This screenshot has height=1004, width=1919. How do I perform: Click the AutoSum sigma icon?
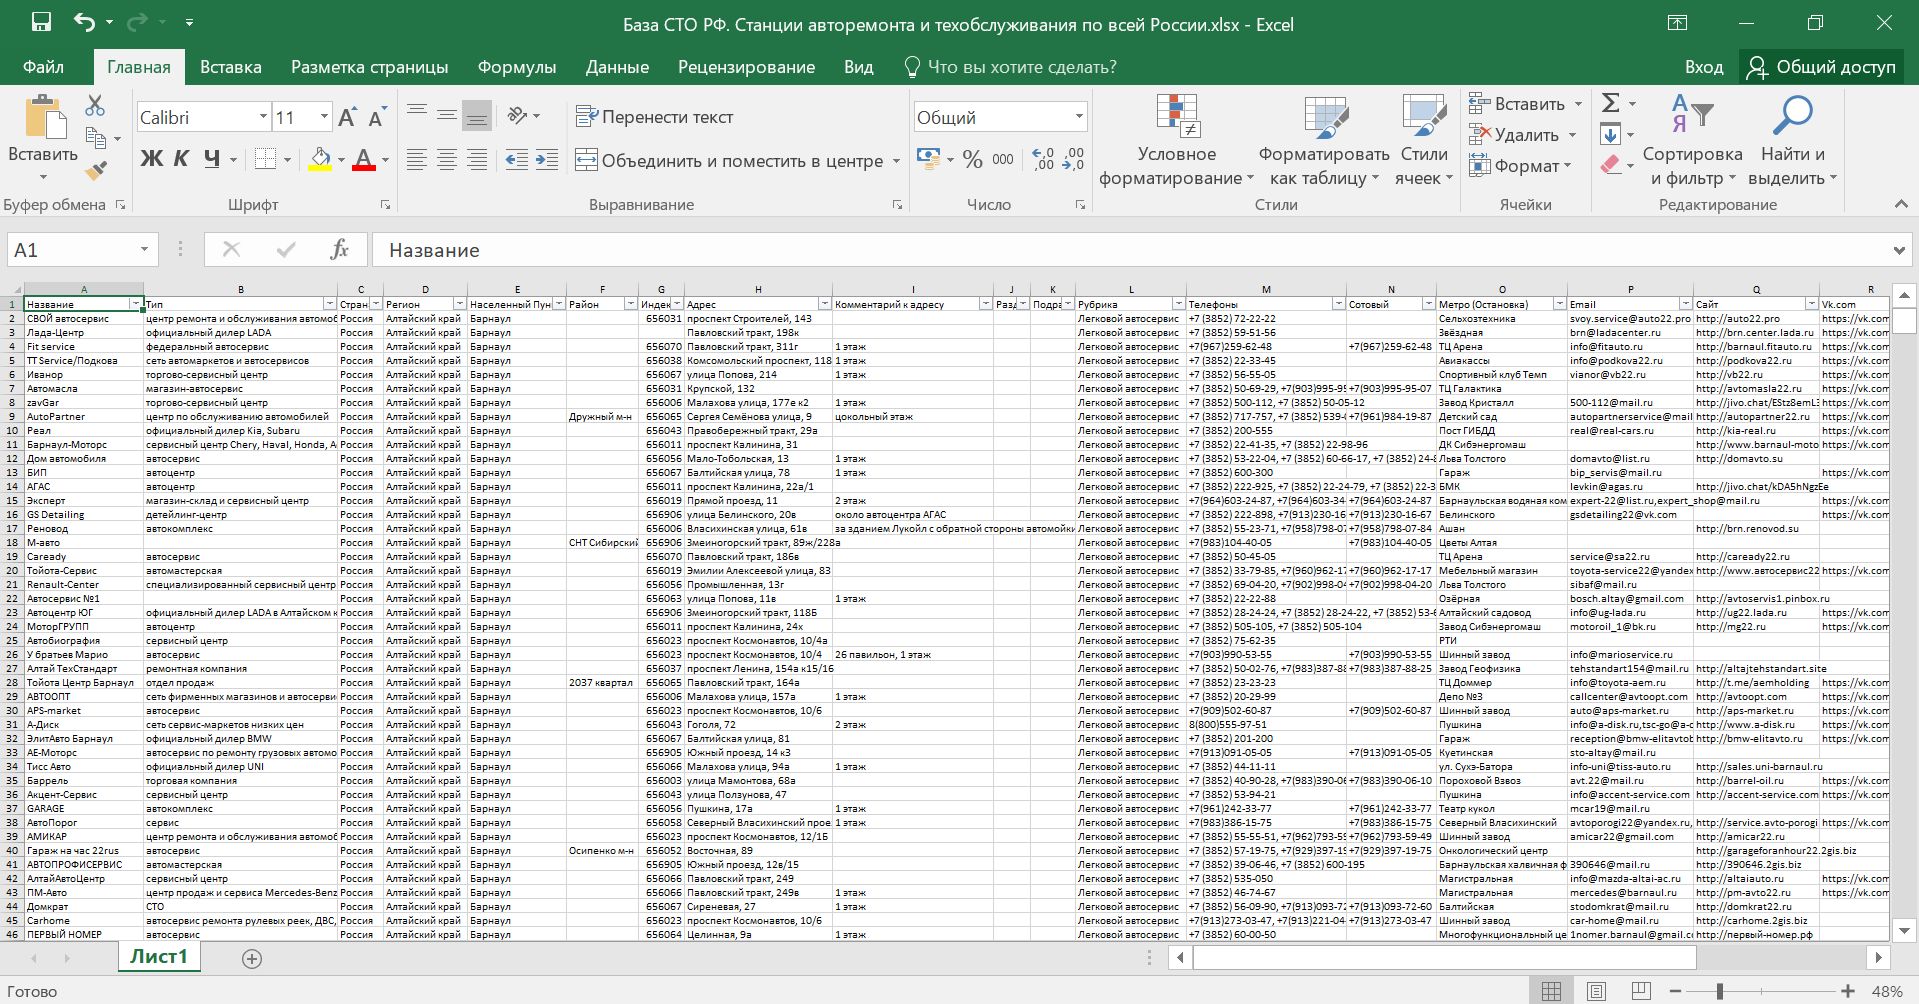tap(1610, 103)
